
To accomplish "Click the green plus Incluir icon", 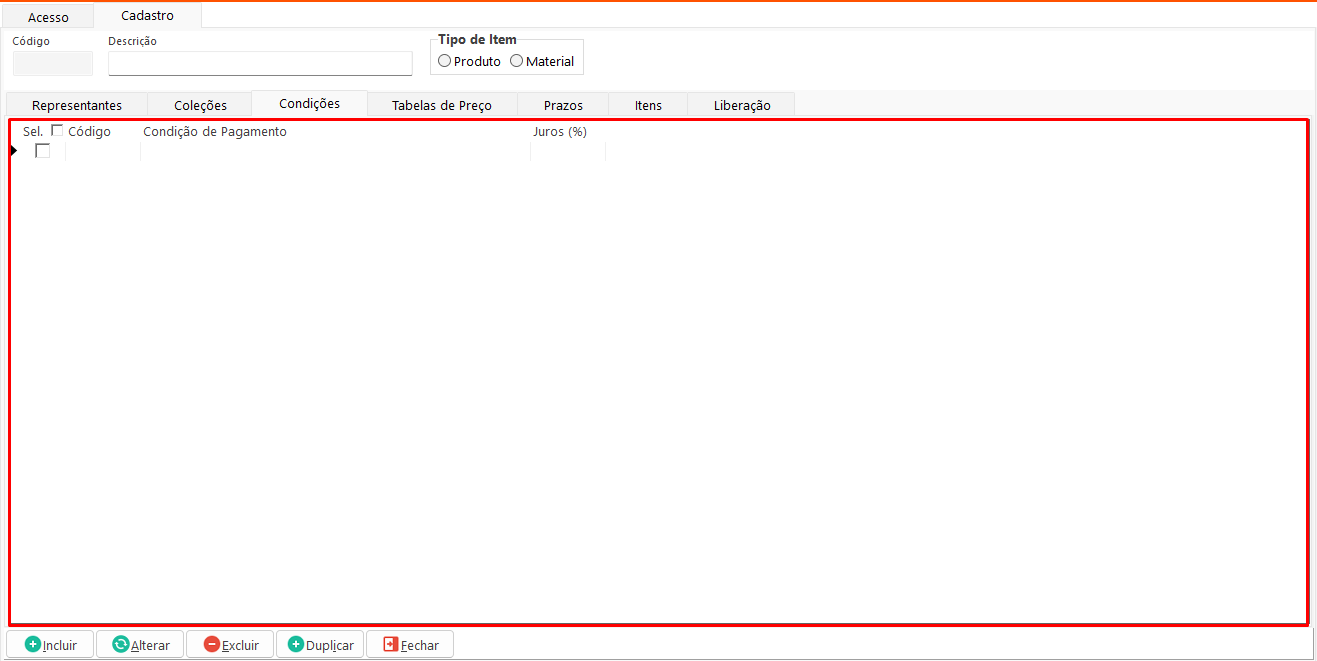I will (32, 645).
